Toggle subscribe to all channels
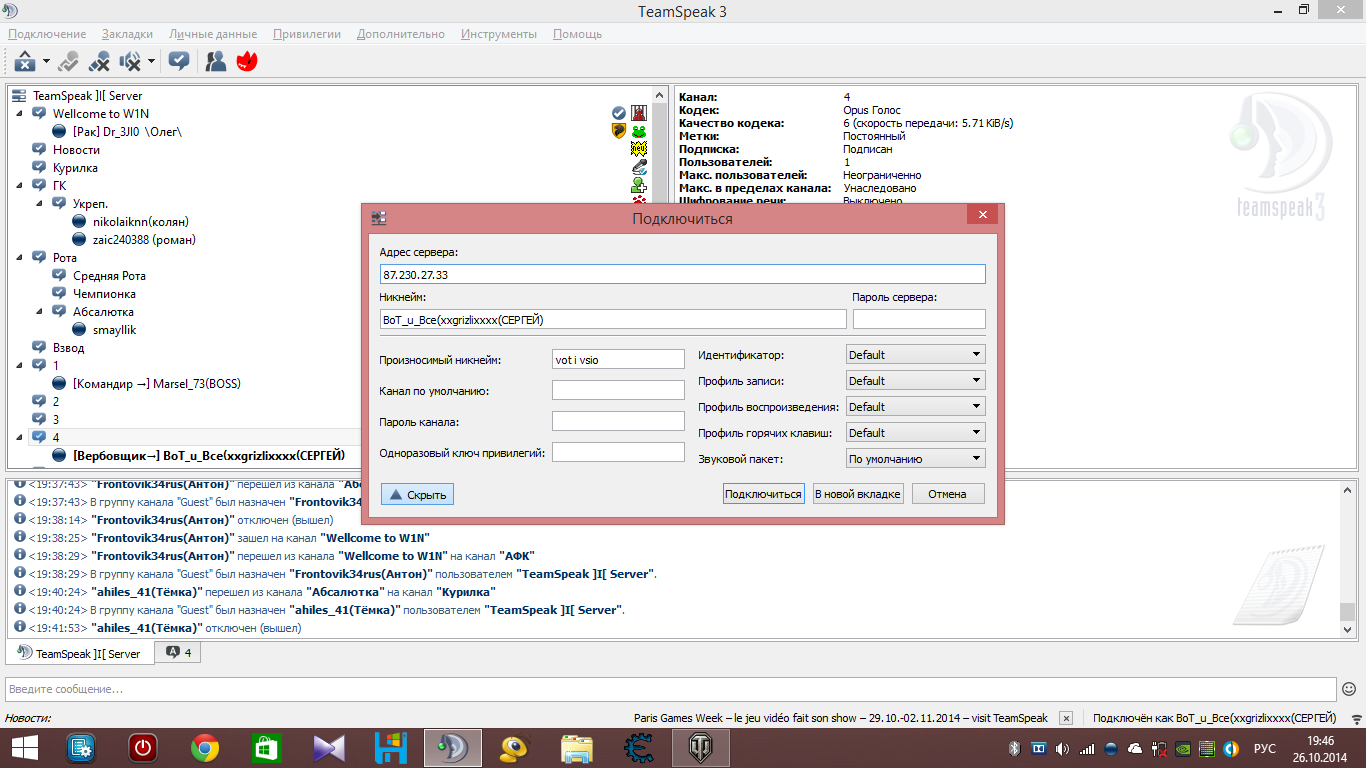The image size is (1366, 768). coord(179,61)
